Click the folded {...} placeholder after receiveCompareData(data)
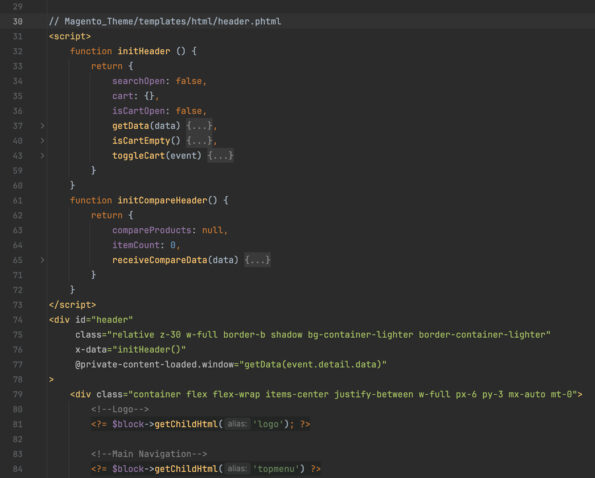This screenshot has height=478, width=595. [257, 260]
